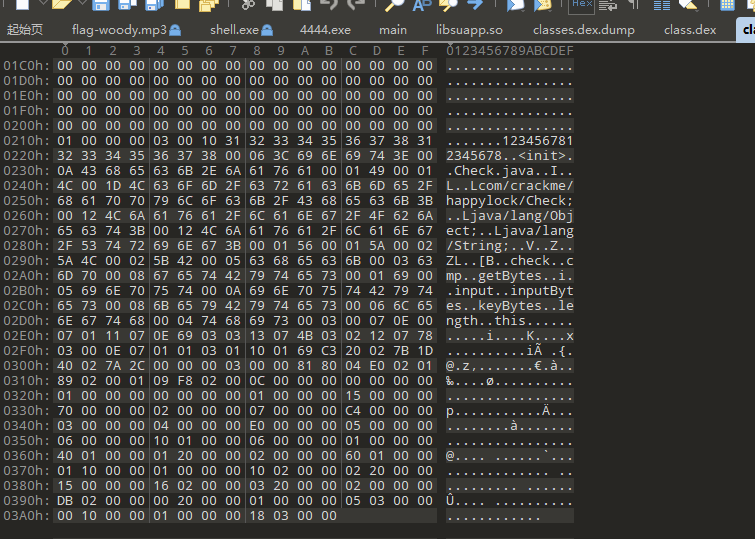Click byte 4B in row 02E0h
The width and height of the screenshot is (755, 539).
(x=305, y=336)
